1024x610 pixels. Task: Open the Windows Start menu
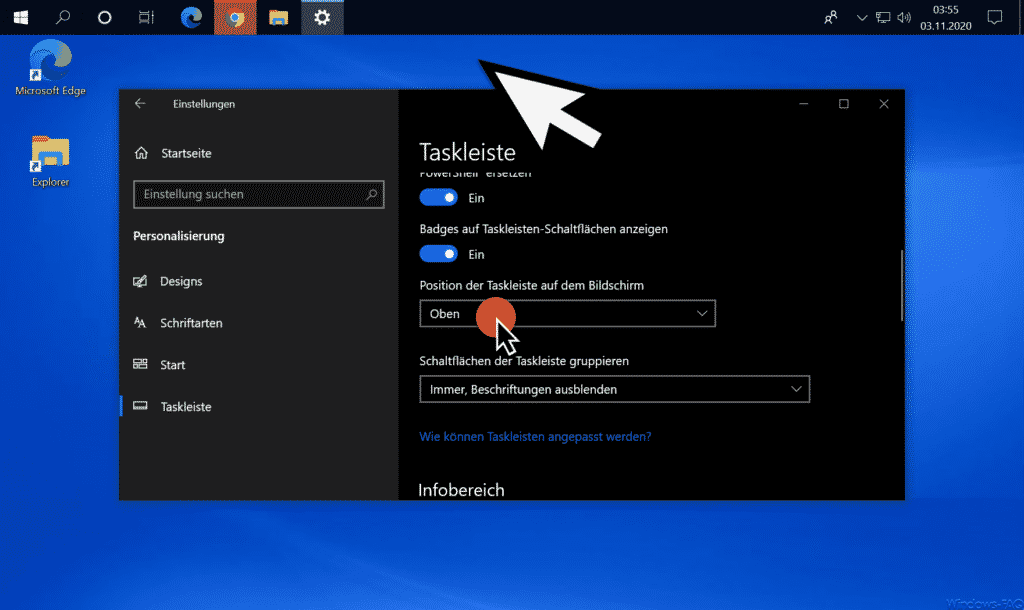tap(21, 18)
